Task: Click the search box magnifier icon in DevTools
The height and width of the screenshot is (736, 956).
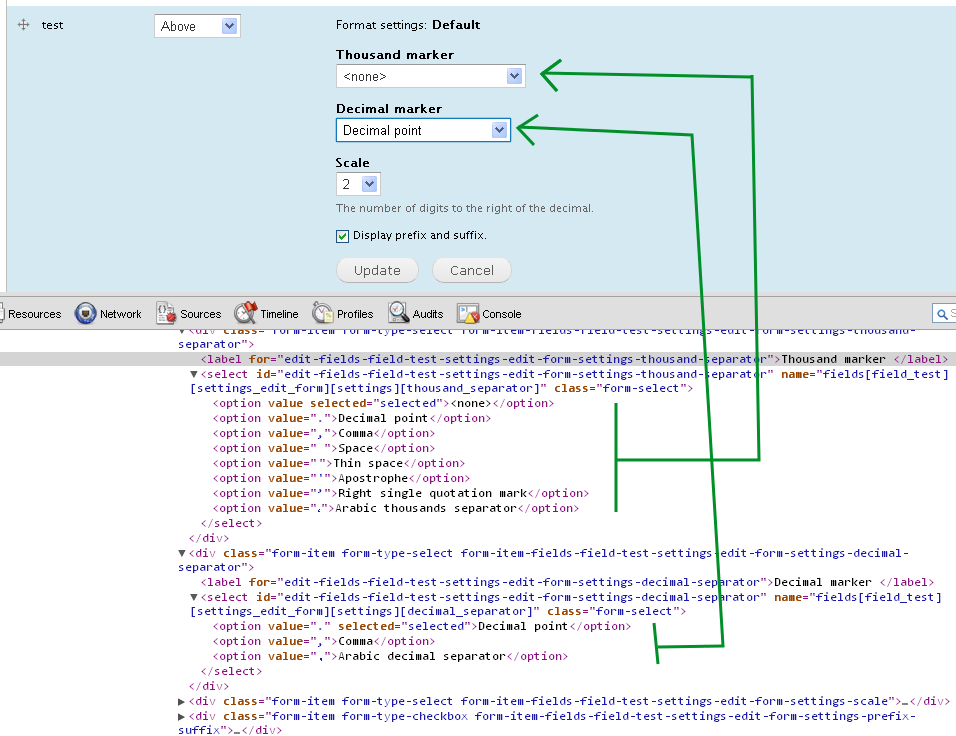Action: [942, 314]
